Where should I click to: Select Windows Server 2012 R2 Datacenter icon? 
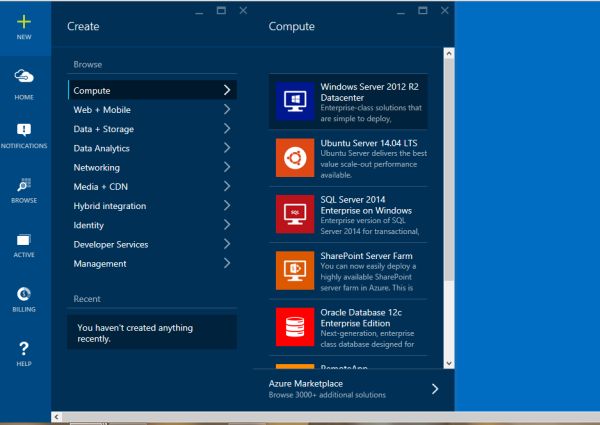pyautogui.click(x=295, y=101)
